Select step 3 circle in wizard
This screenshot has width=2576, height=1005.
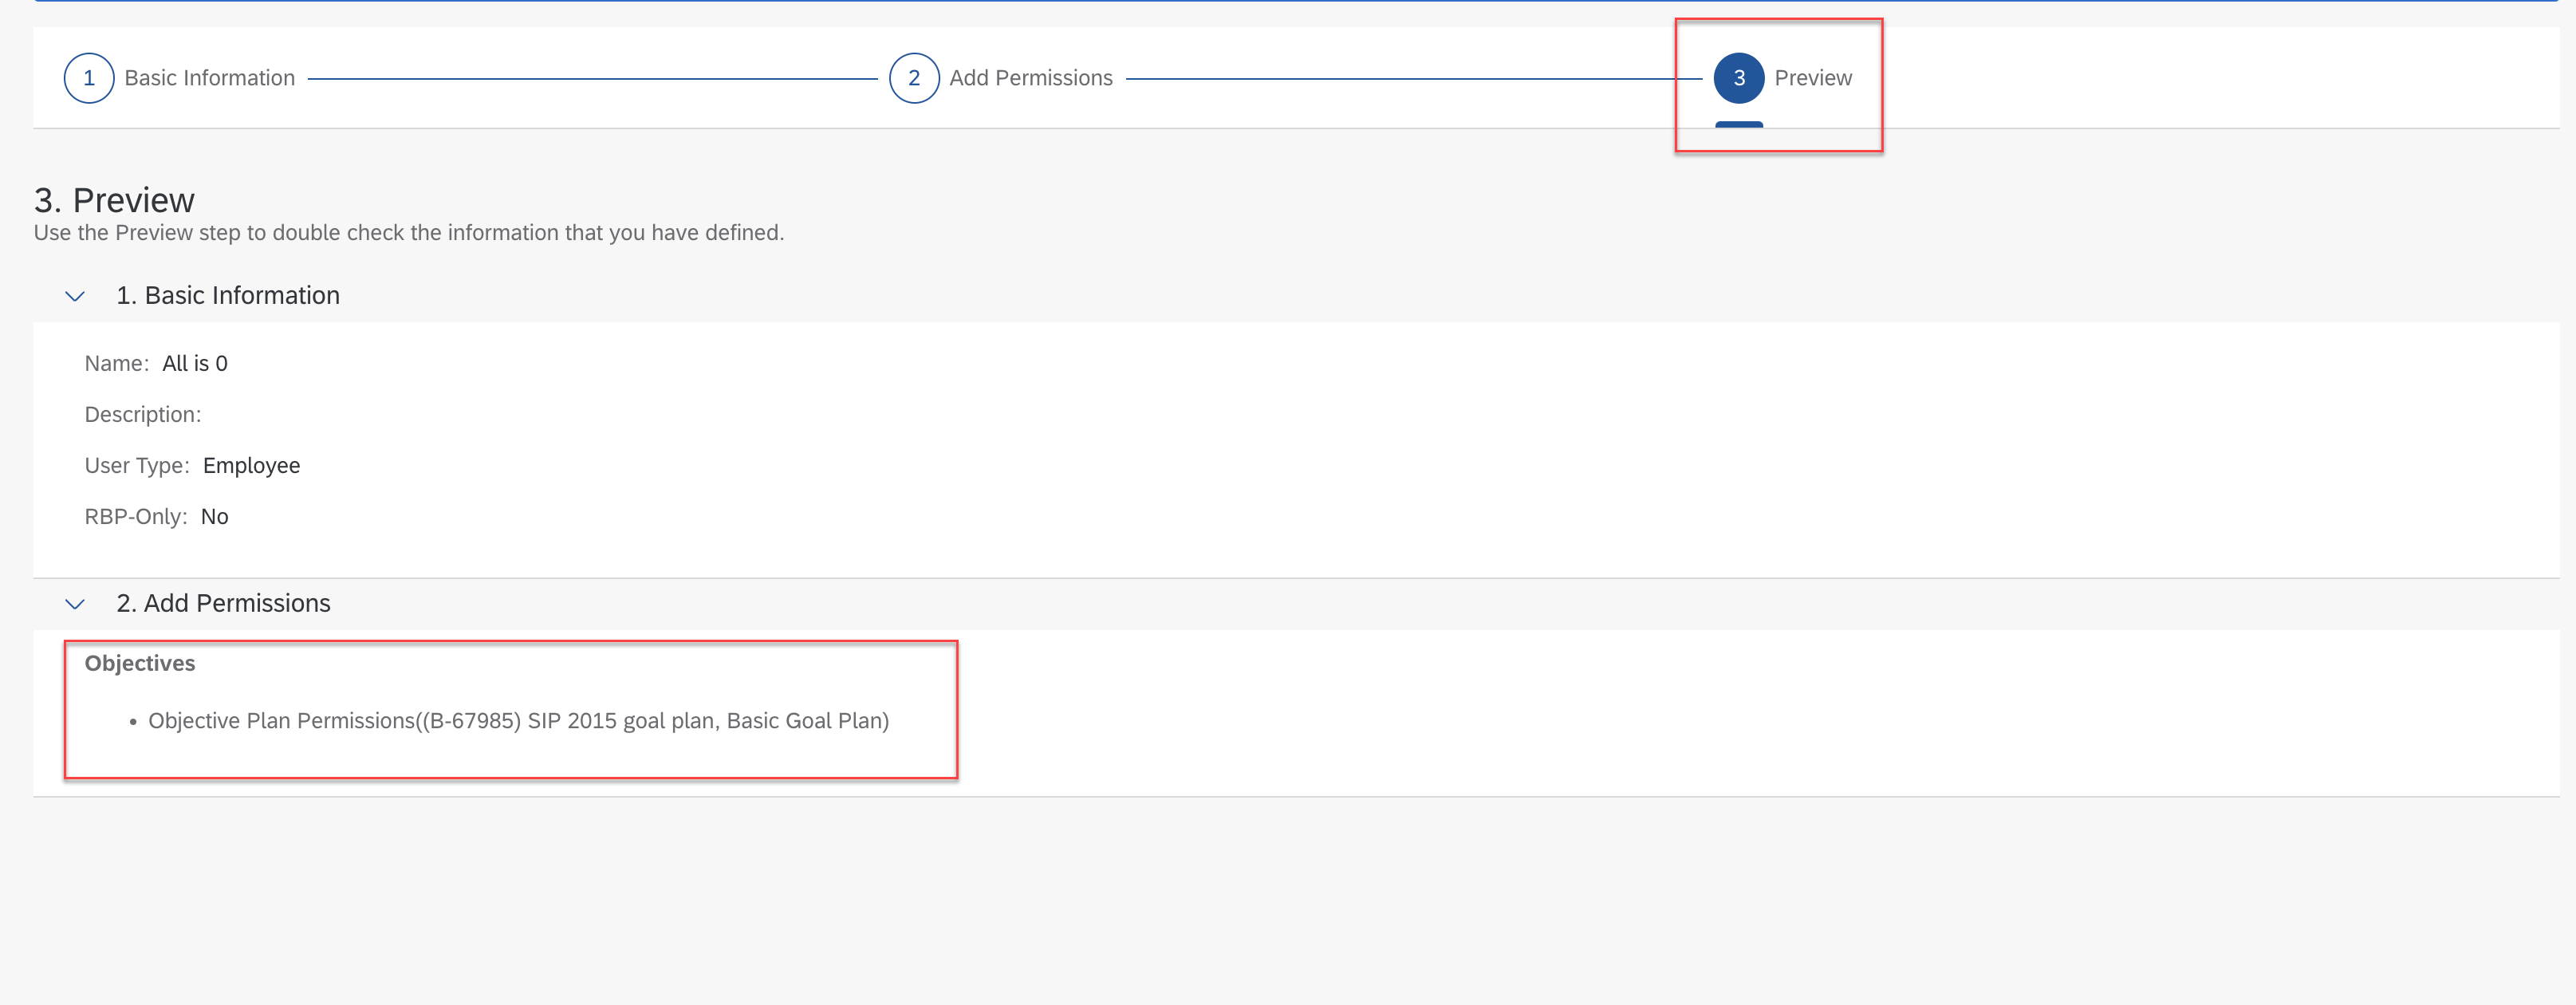tap(1739, 78)
